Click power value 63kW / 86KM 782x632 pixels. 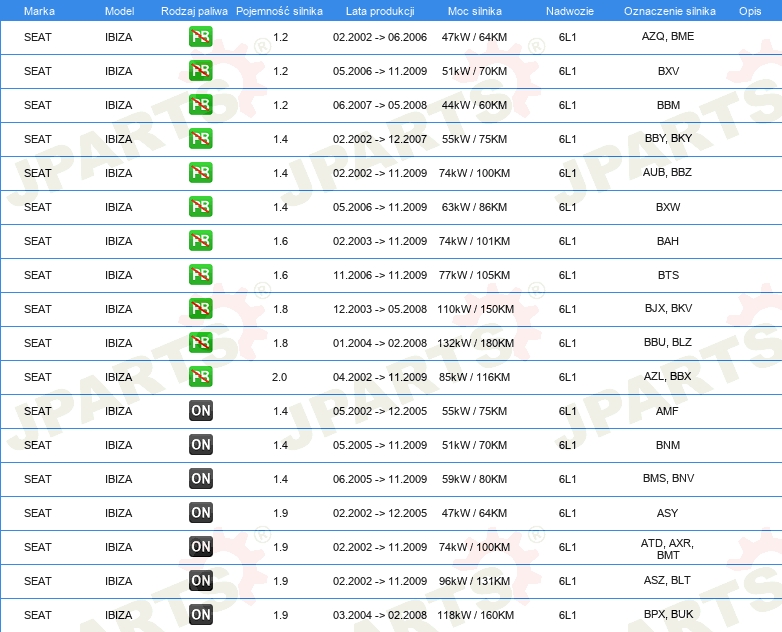click(474, 207)
